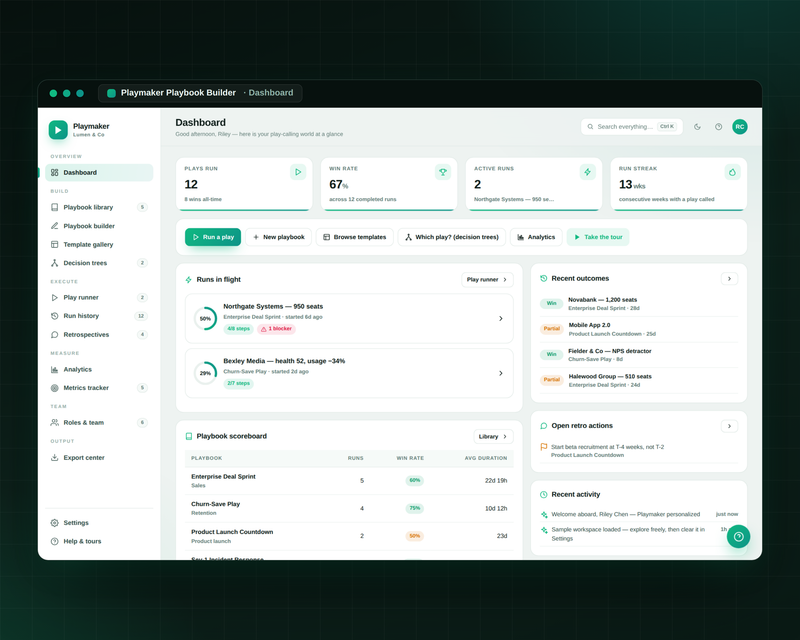
Task: Open the RC user avatar menu
Action: (740, 127)
